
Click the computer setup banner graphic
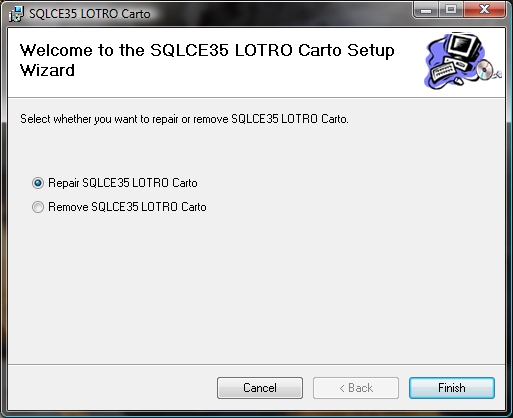[463, 61]
